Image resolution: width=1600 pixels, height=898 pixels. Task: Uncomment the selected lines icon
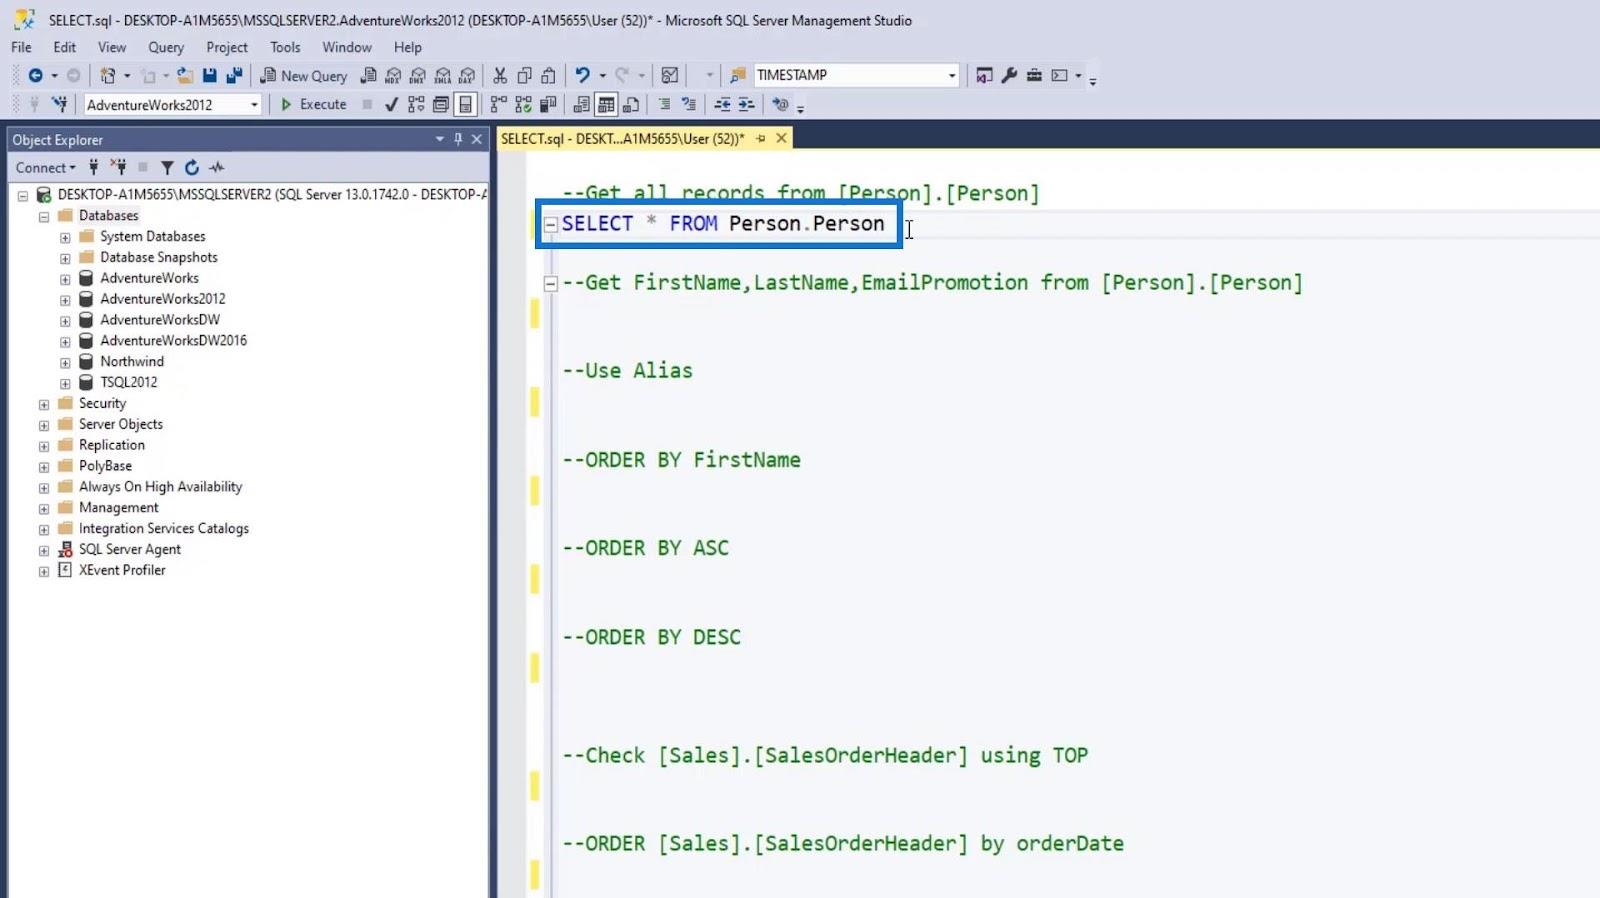[x=689, y=104]
